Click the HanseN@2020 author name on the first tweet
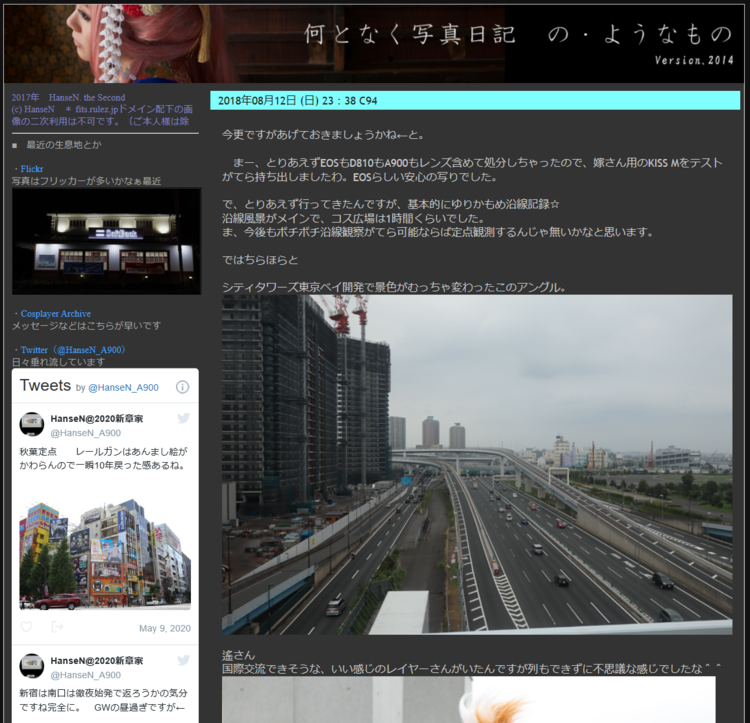The image size is (750, 723). click(x=97, y=419)
